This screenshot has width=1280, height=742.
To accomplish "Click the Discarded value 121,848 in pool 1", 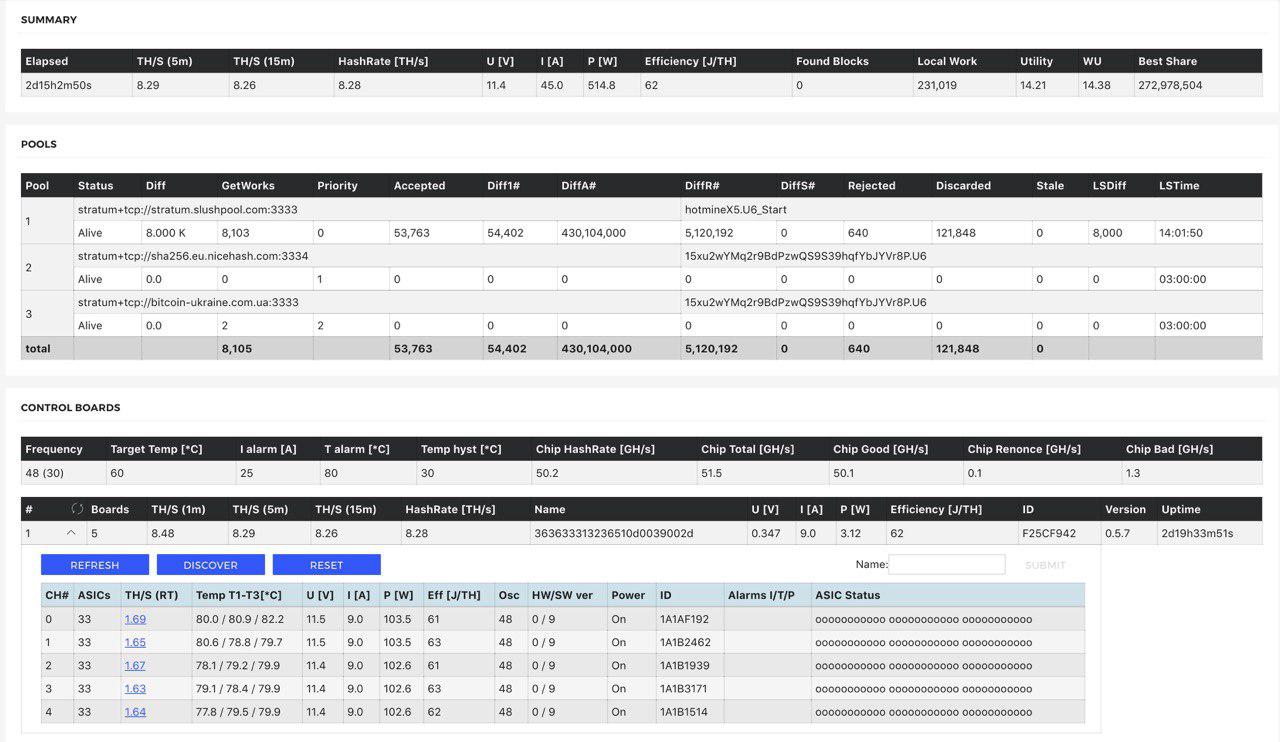I will click(957, 233).
